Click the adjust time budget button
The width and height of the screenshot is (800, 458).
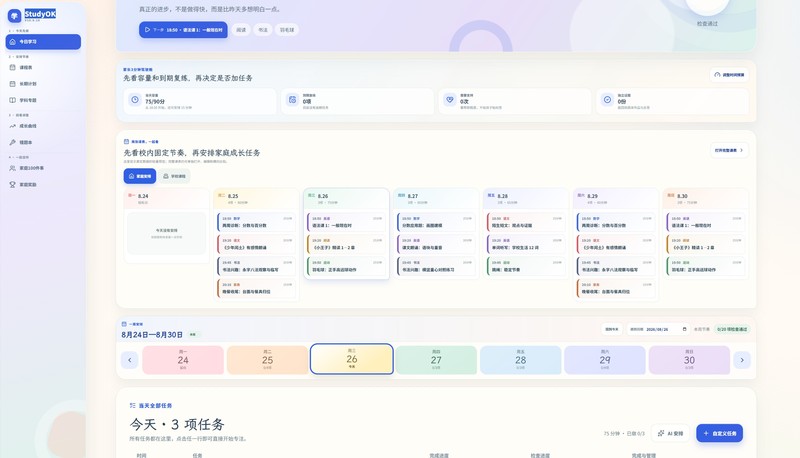(x=729, y=74)
